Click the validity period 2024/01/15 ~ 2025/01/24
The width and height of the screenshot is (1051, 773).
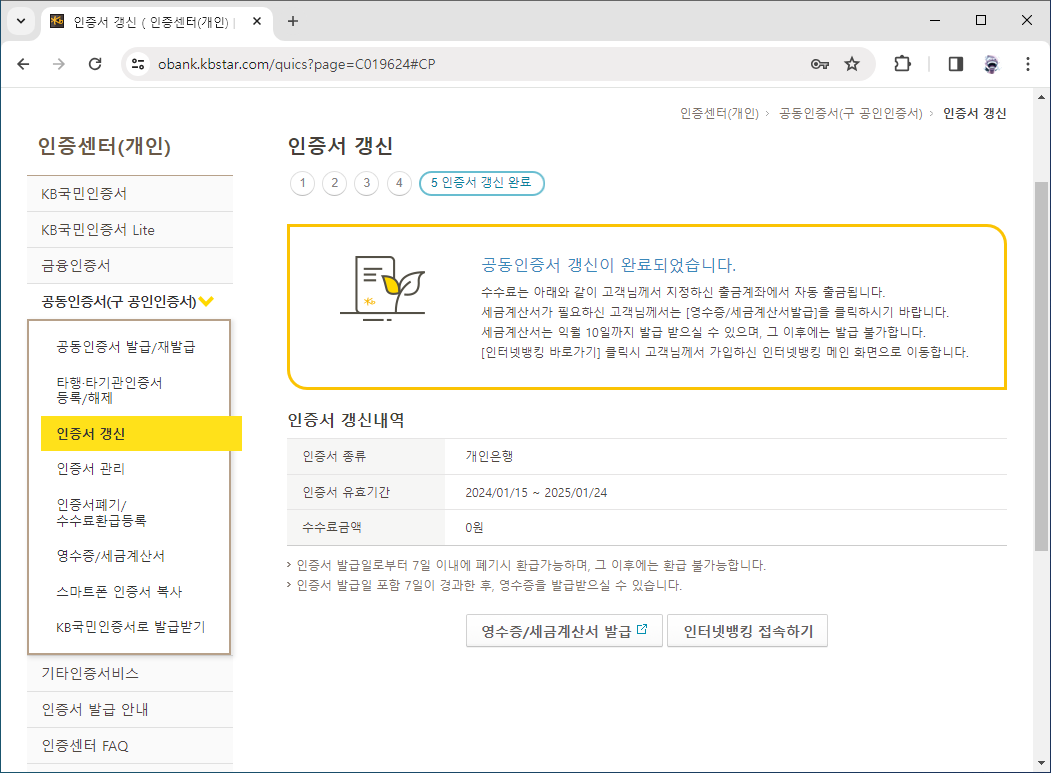(536, 493)
